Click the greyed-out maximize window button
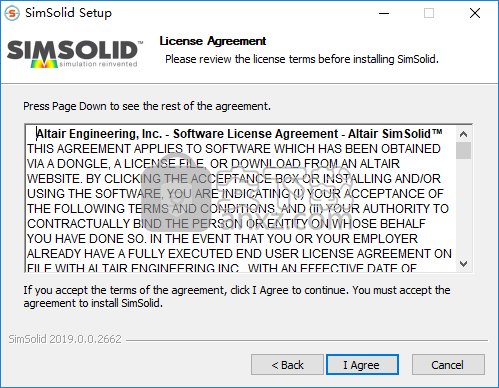Screen dimensions: 499x388 coord(429,13)
